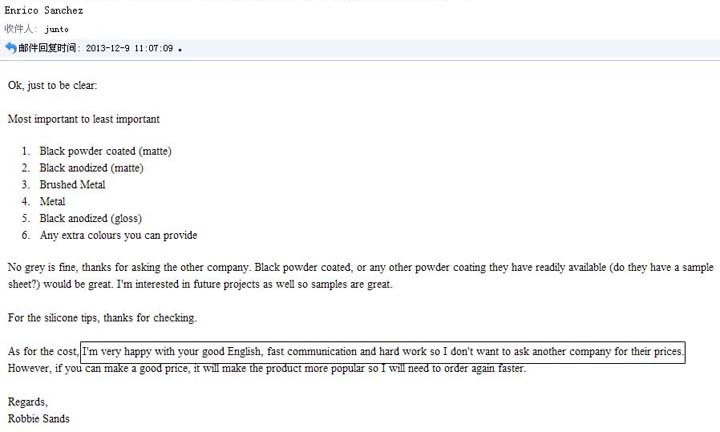Click the Regards closing line
This screenshot has height=432, width=720.
tap(28, 402)
